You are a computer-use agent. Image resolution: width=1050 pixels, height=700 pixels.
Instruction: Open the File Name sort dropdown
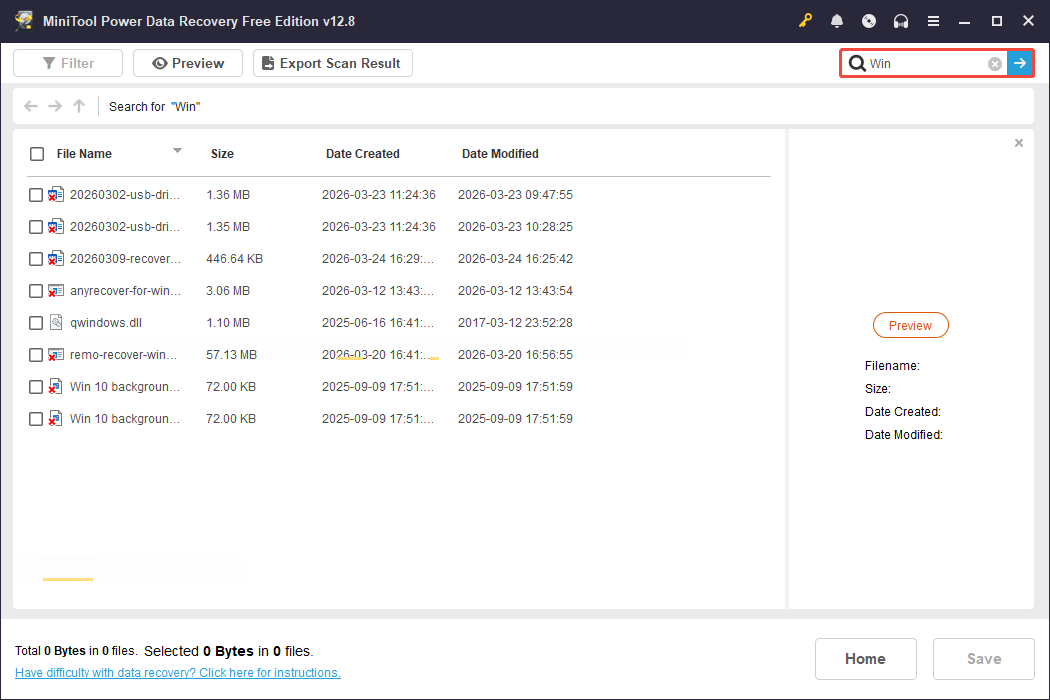(177, 153)
